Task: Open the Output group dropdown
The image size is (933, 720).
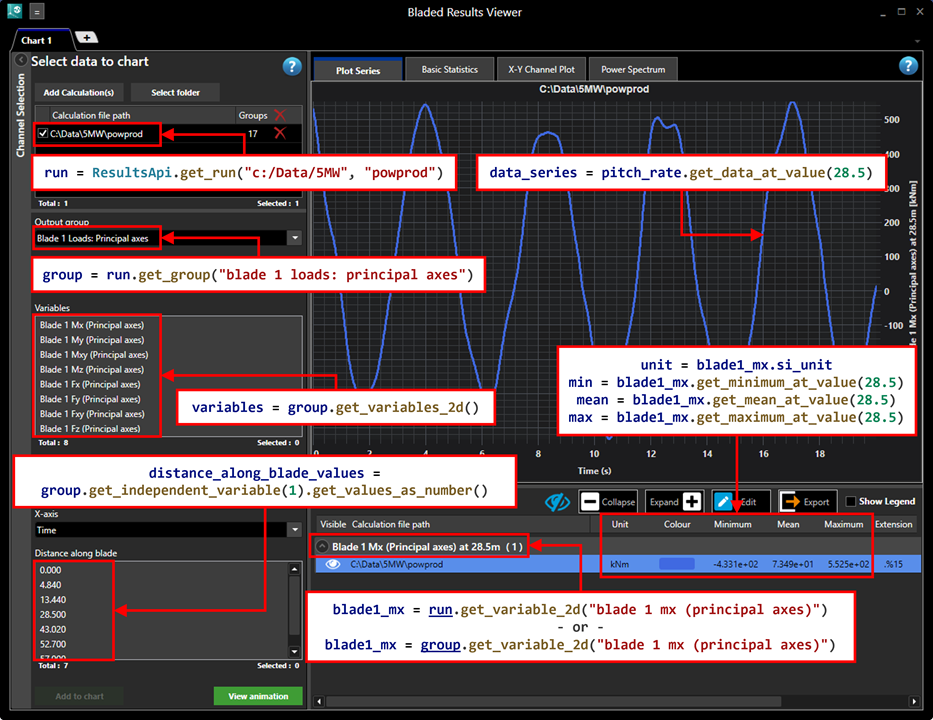Action: 294,239
